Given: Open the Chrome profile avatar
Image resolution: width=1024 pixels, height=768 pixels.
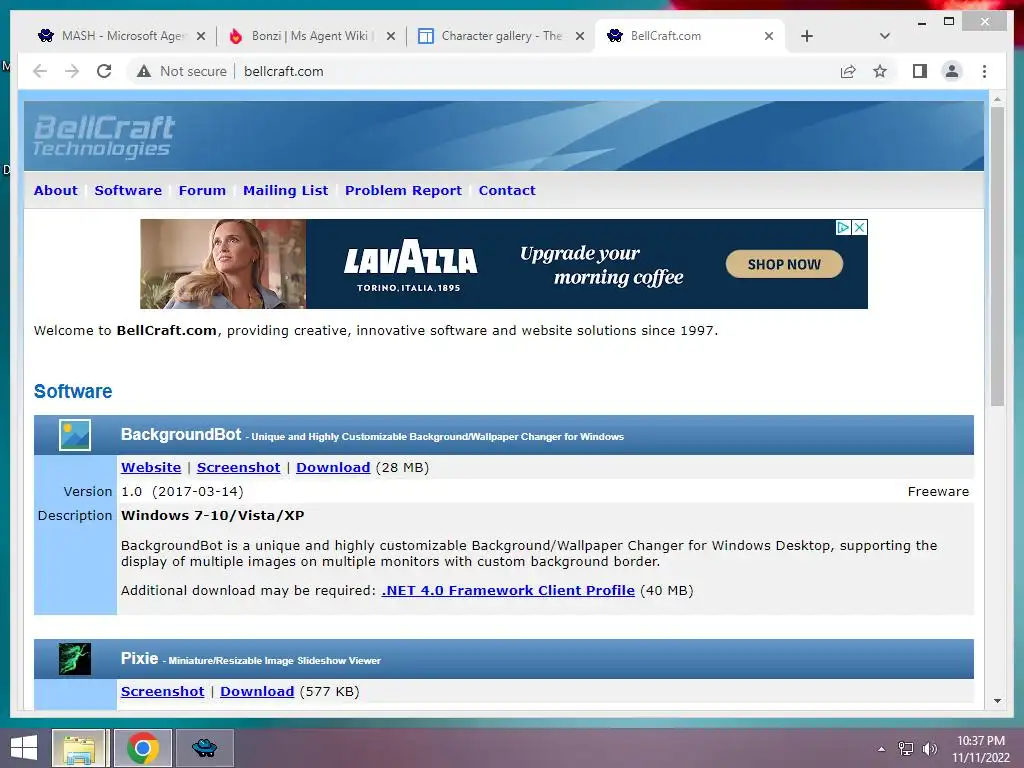Looking at the screenshot, I should click(x=952, y=71).
